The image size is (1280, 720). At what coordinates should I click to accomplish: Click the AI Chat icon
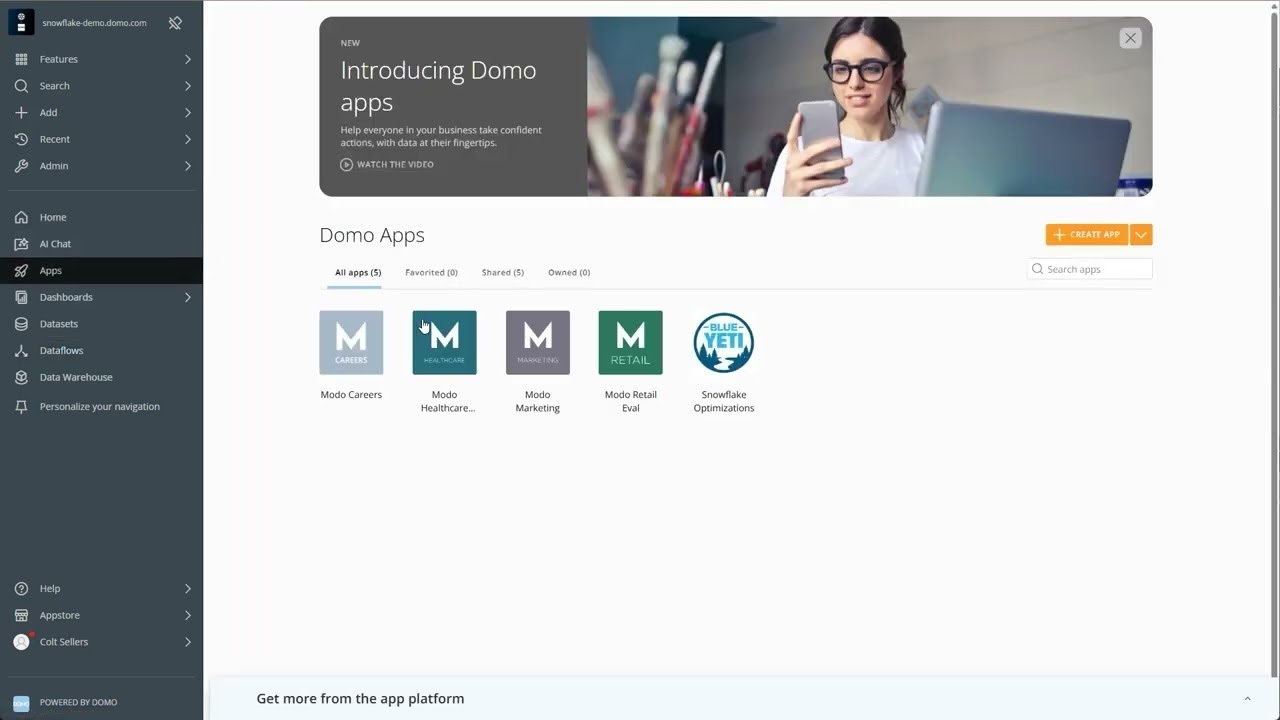coord(21,244)
